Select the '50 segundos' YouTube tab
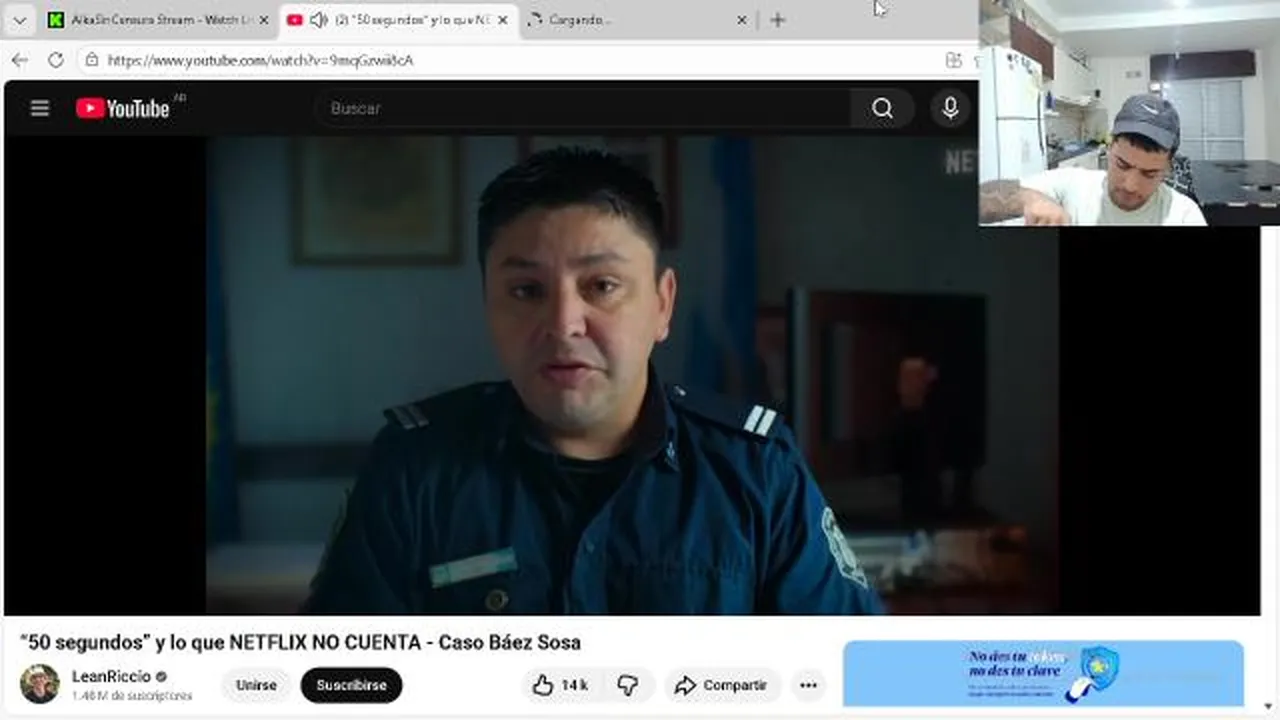 click(398, 20)
